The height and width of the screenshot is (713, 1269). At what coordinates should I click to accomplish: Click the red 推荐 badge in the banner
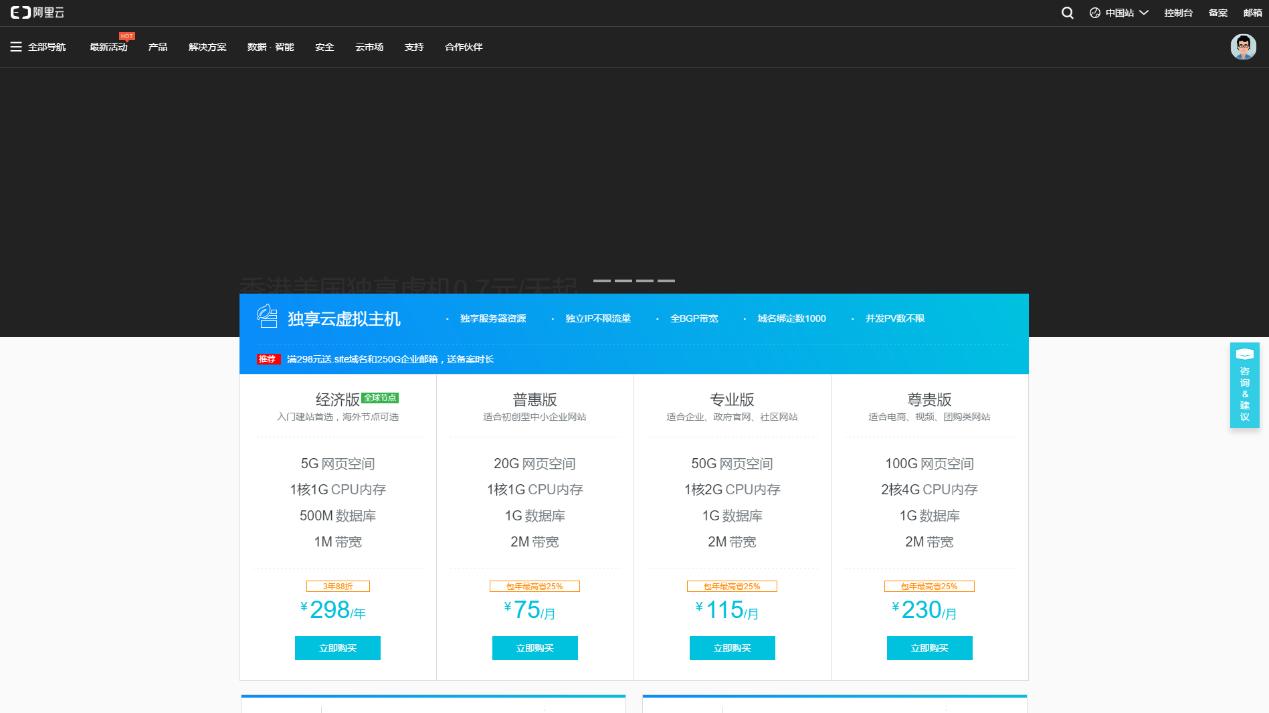pyautogui.click(x=266, y=359)
